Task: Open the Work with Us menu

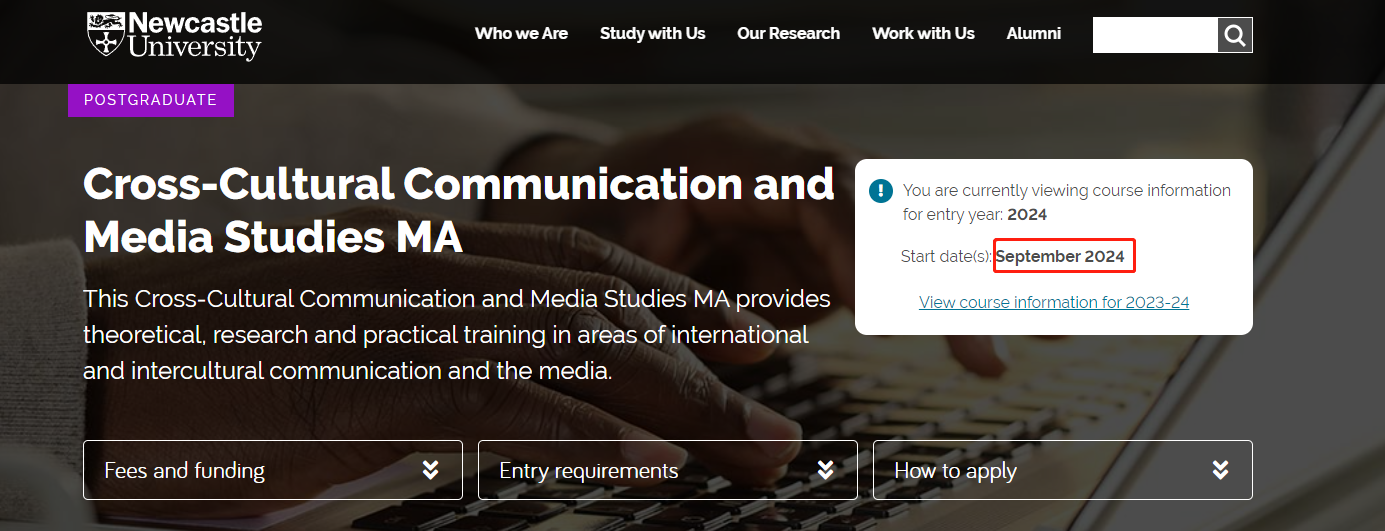Action: [923, 34]
